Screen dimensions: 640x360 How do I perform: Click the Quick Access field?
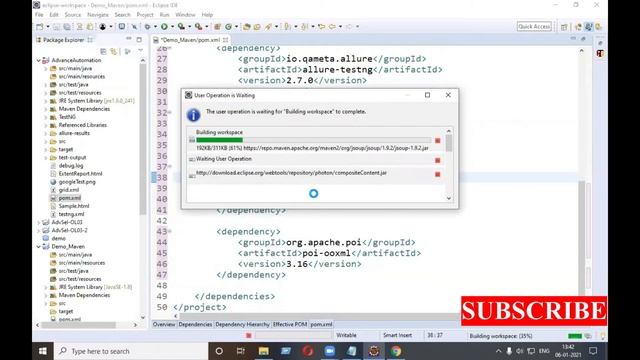(x=534, y=27)
